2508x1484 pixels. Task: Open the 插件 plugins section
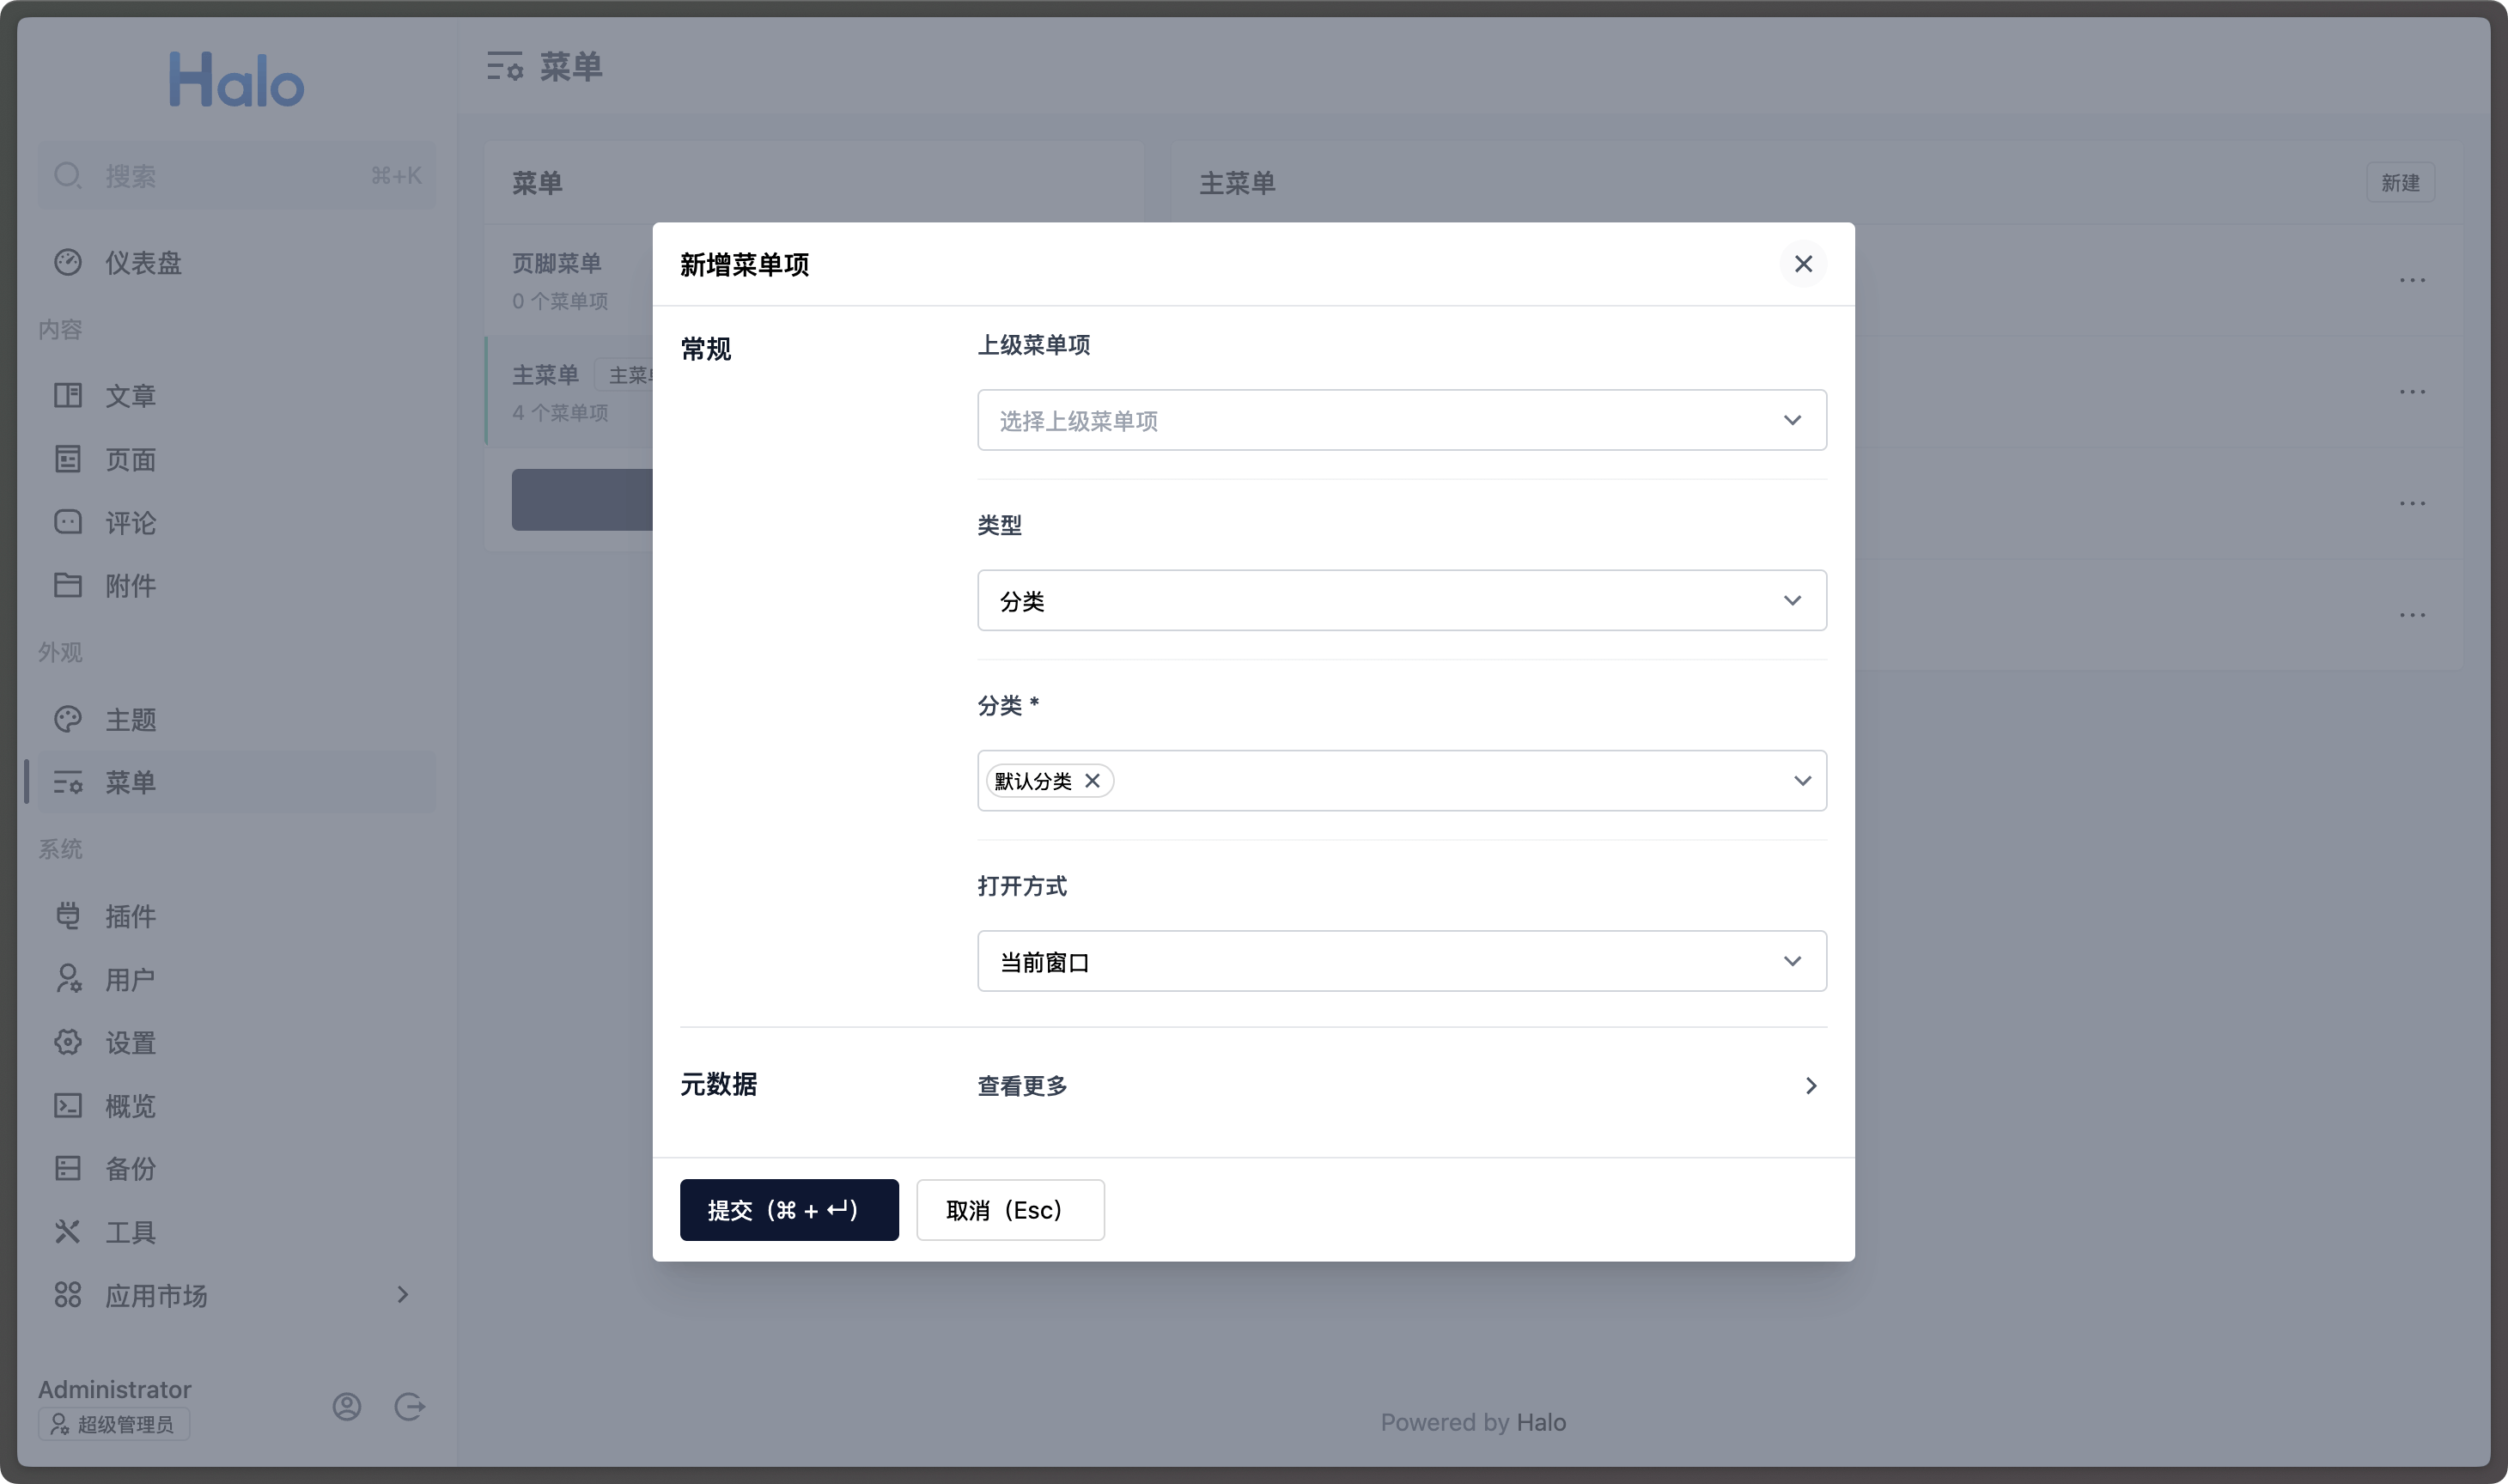coord(68,916)
